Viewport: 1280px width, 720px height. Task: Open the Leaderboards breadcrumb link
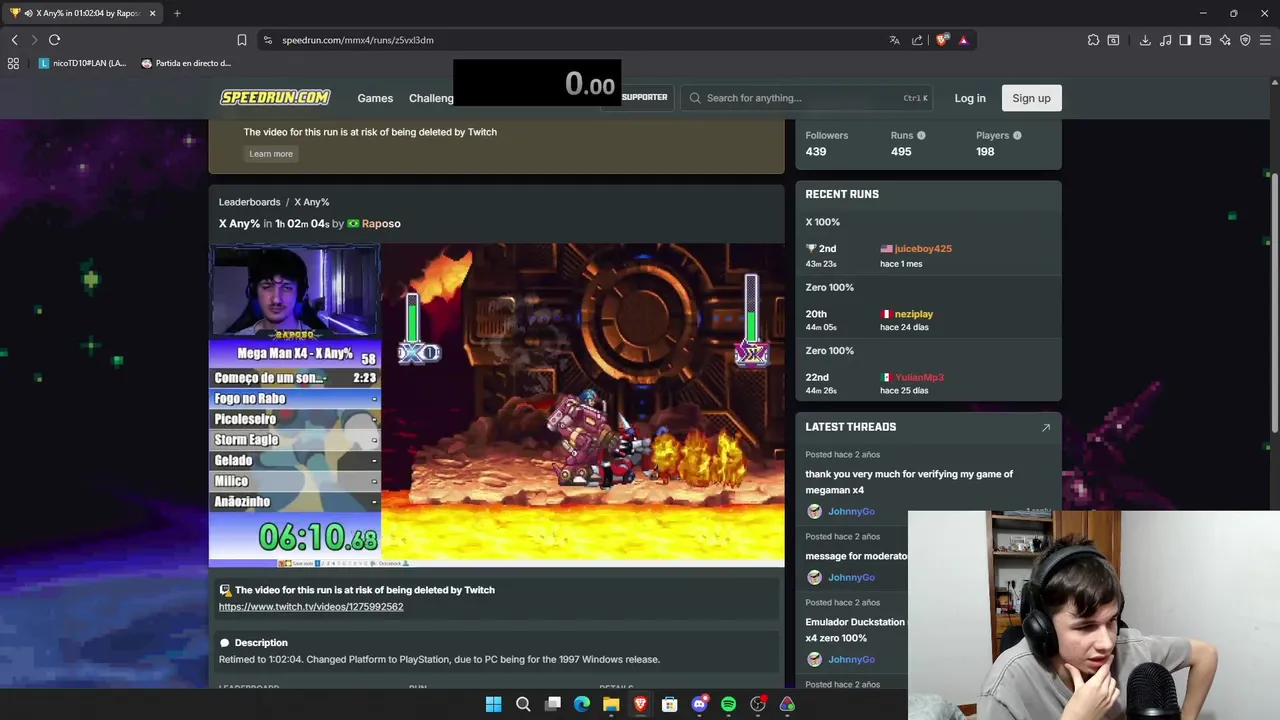coord(250,202)
